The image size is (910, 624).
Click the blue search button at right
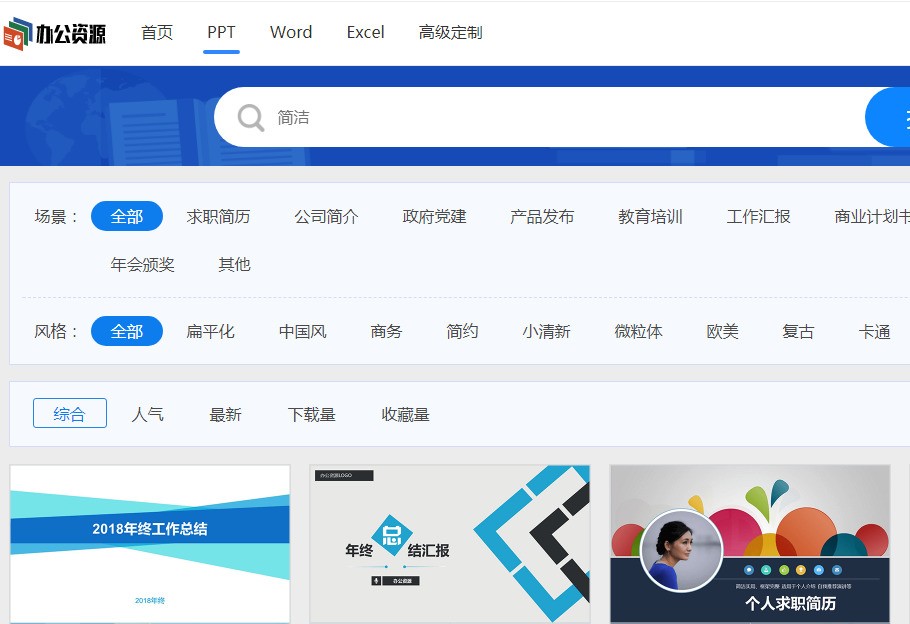(889, 117)
